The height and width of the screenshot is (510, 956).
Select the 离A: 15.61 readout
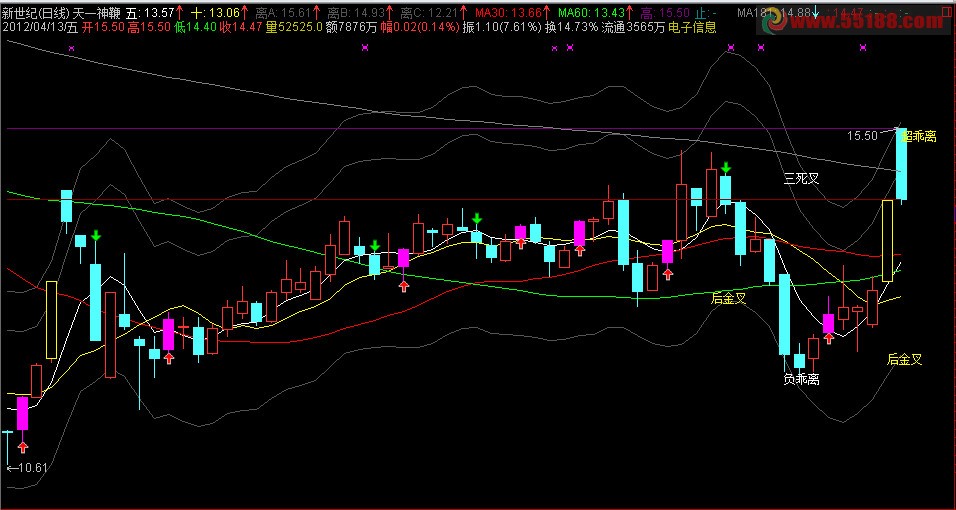pyautogui.click(x=283, y=12)
